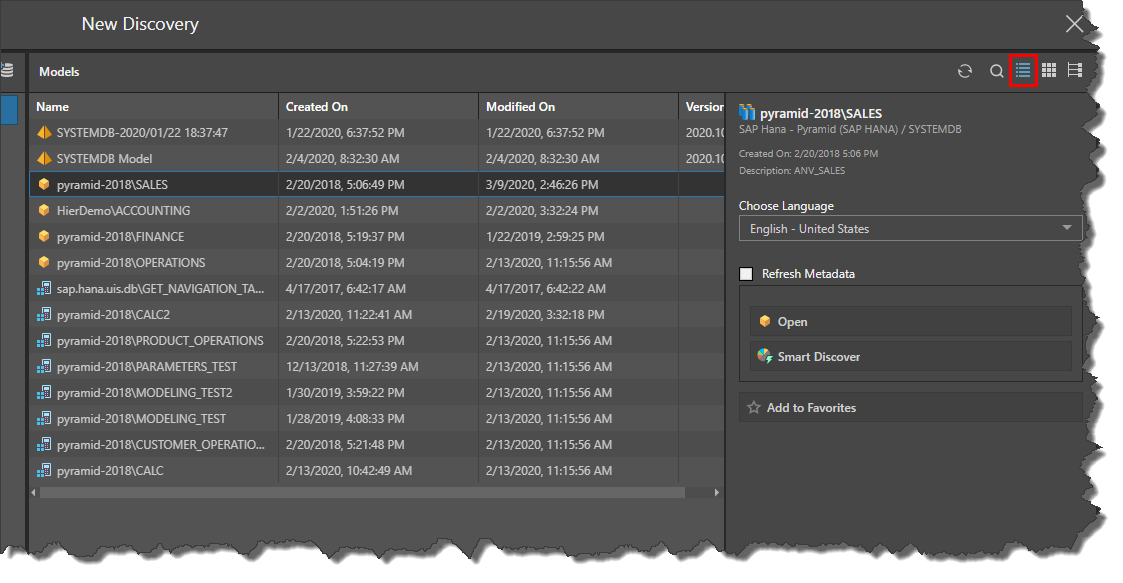
Task: Select the pyramid-2018\MODELING_TEST model name
Action: coord(141,419)
